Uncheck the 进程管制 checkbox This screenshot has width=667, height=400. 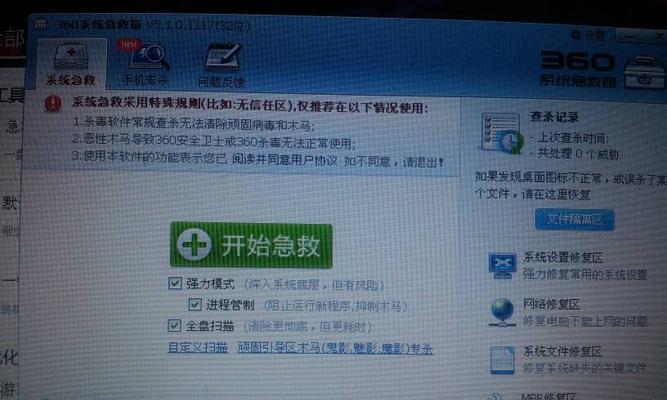tap(195, 304)
